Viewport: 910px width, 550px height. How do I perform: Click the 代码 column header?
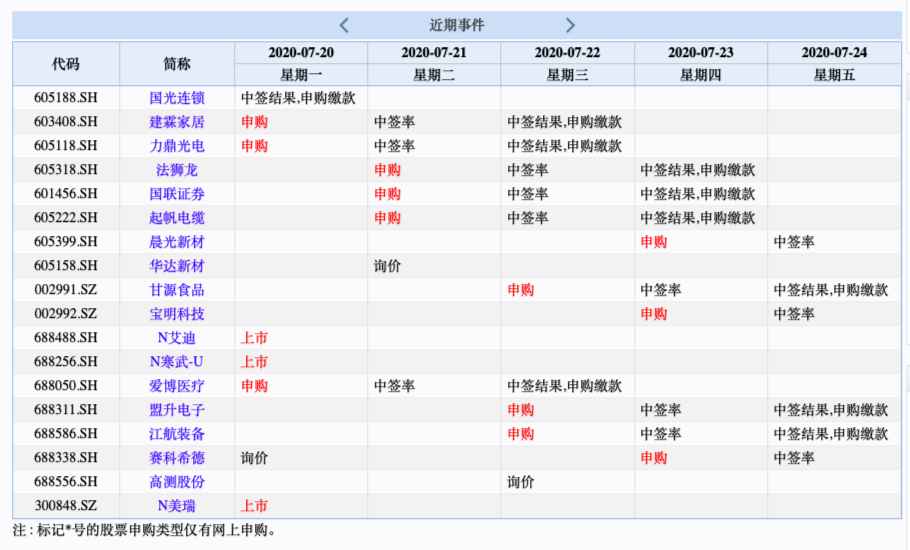point(66,63)
